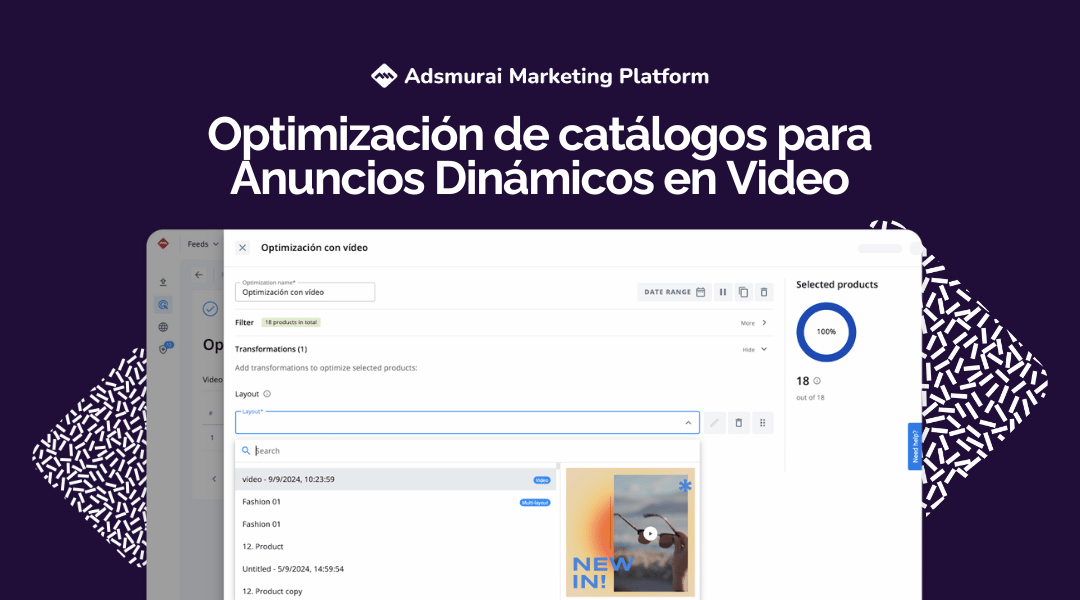Collapse Transformations with Hide chevron
The height and width of the screenshot is (600, 1080).
coord(756,349)
